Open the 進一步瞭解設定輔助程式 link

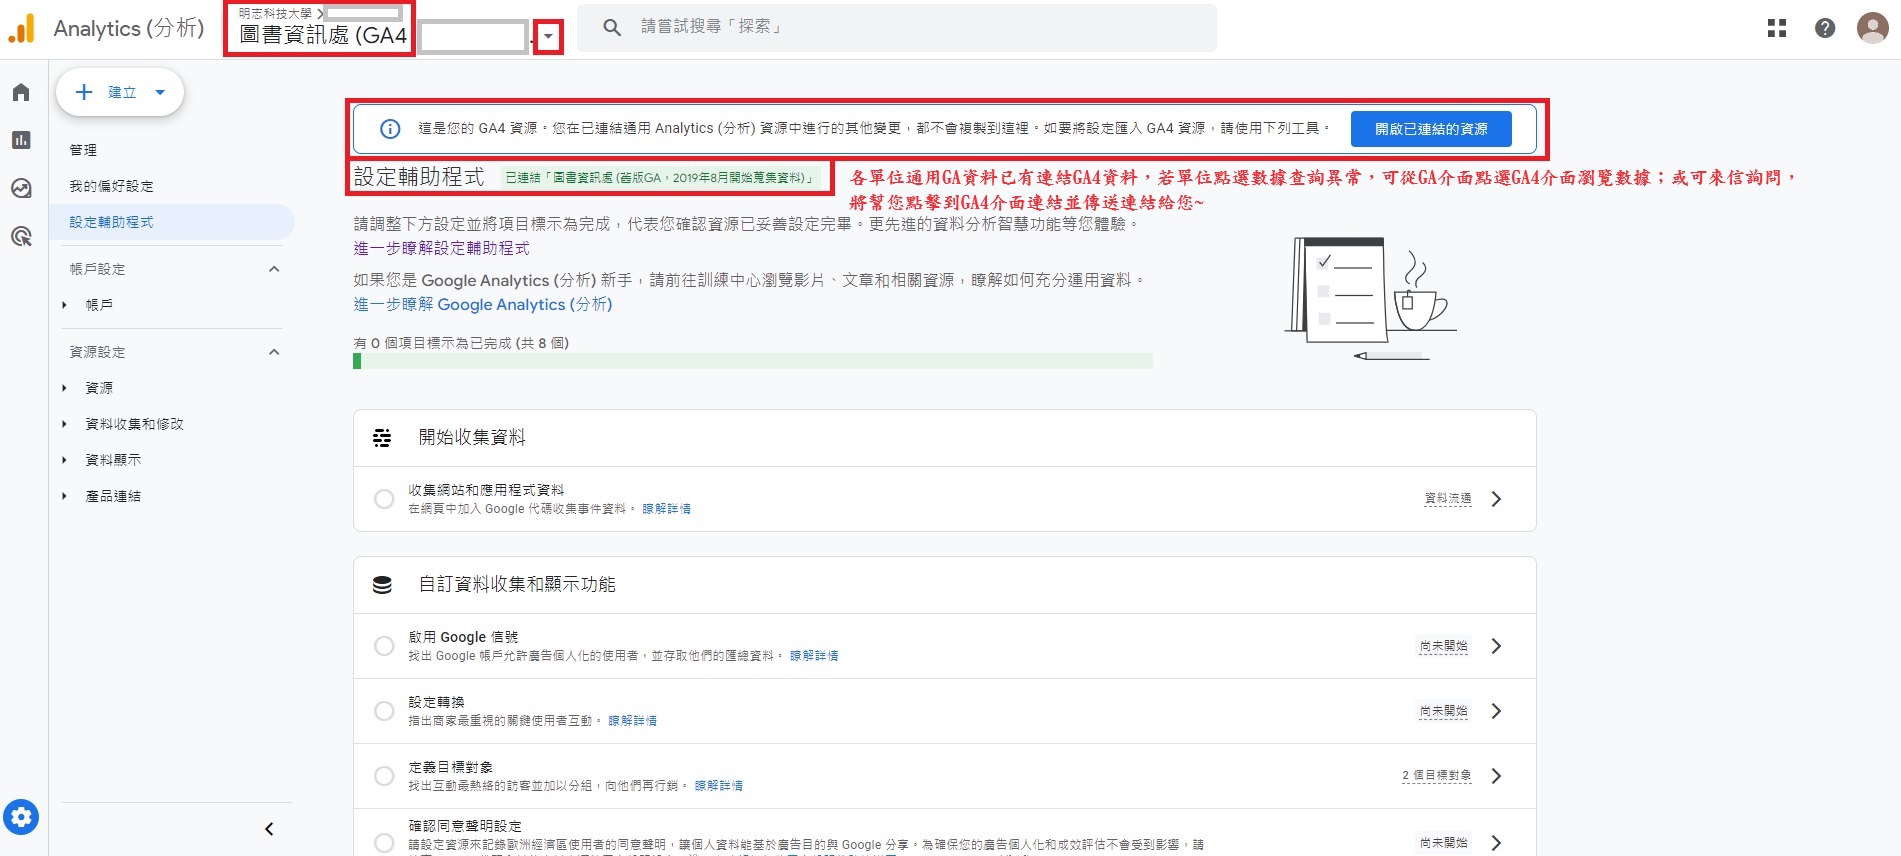coord(441,248)
